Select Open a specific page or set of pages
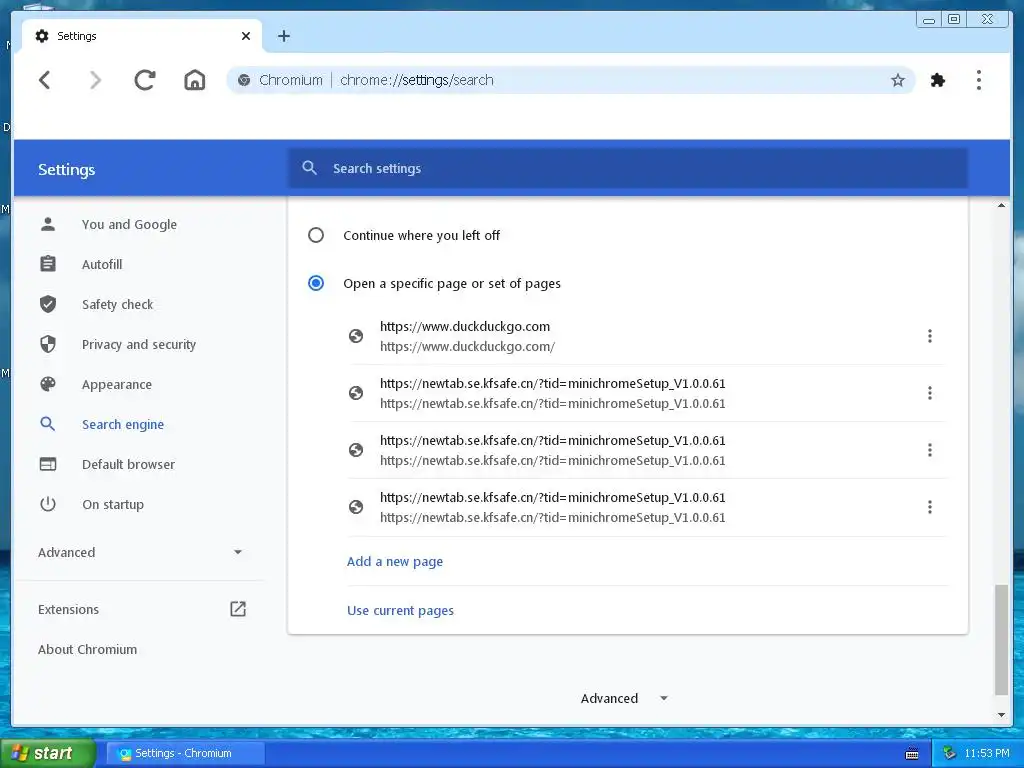This screenshot has height=768, width=1024. (315, 283)
